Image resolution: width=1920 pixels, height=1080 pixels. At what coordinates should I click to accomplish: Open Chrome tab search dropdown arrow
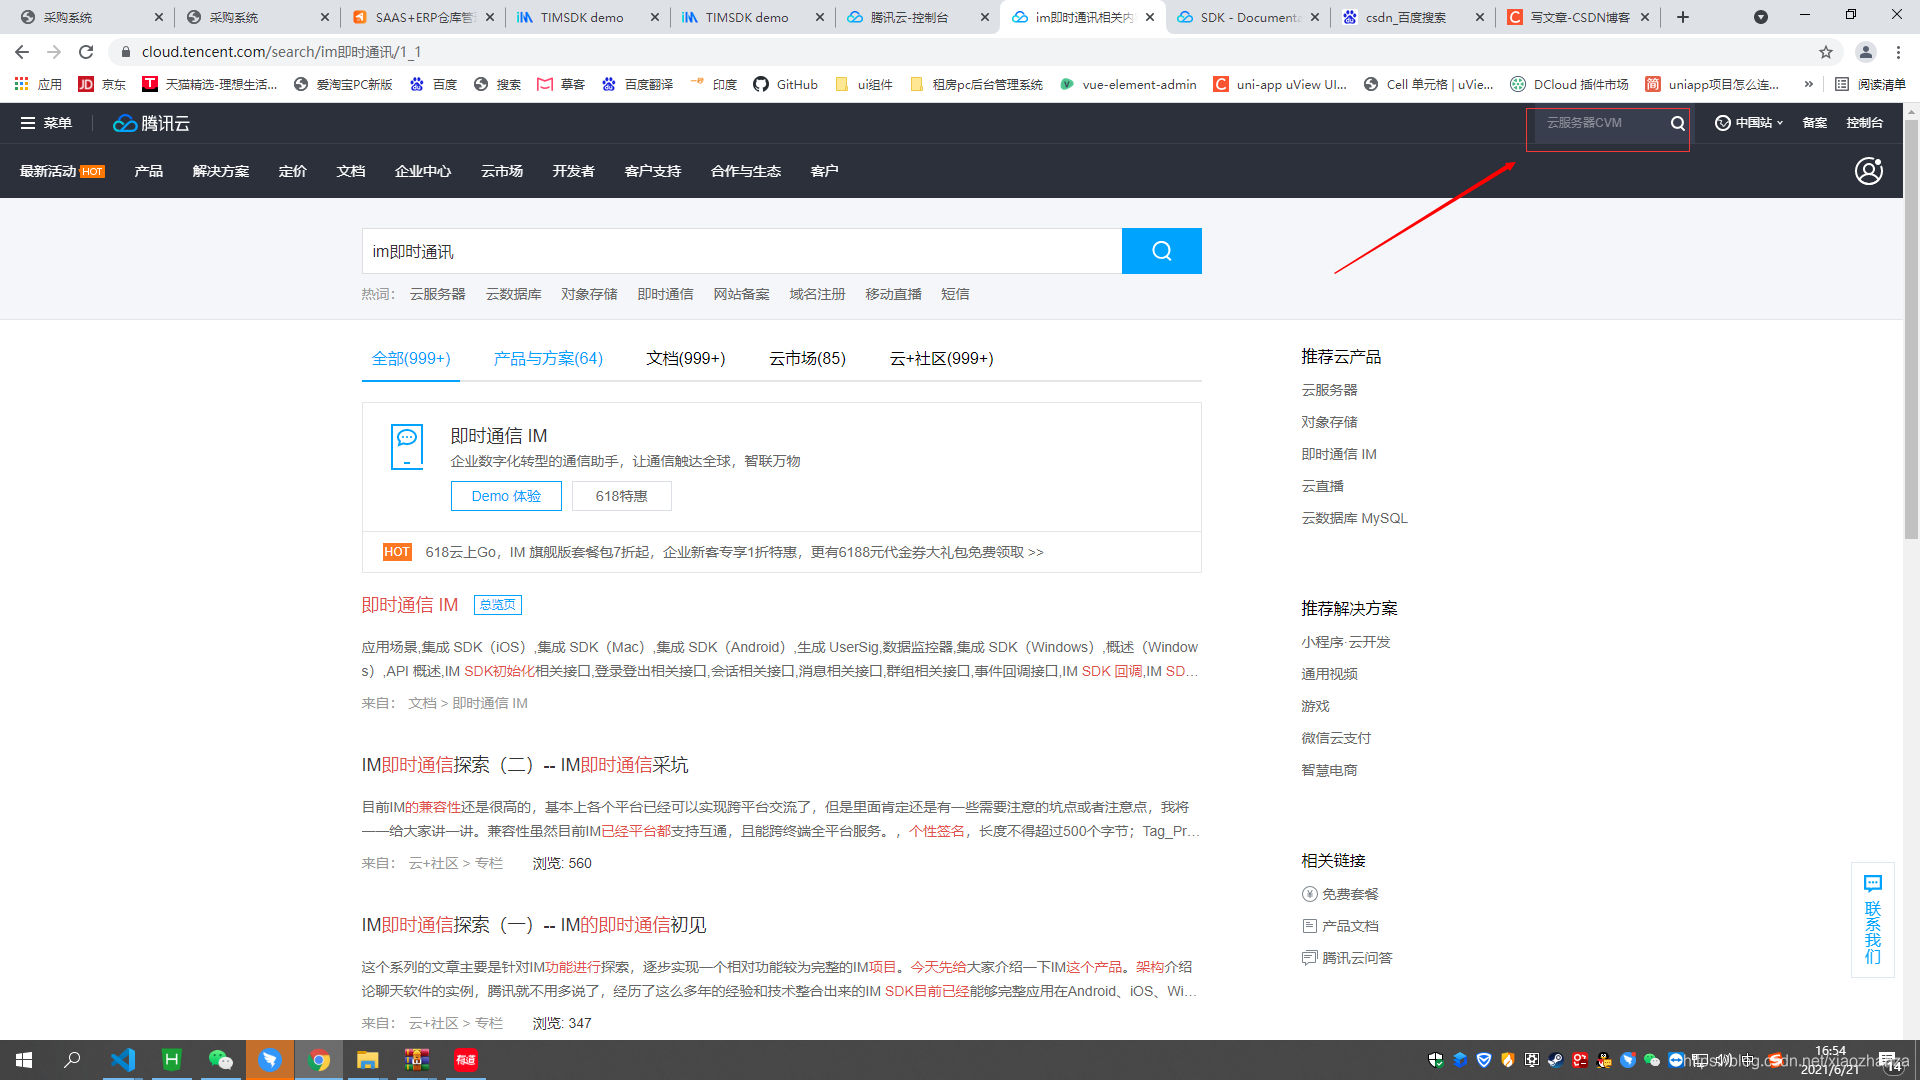coord(1761,17)
